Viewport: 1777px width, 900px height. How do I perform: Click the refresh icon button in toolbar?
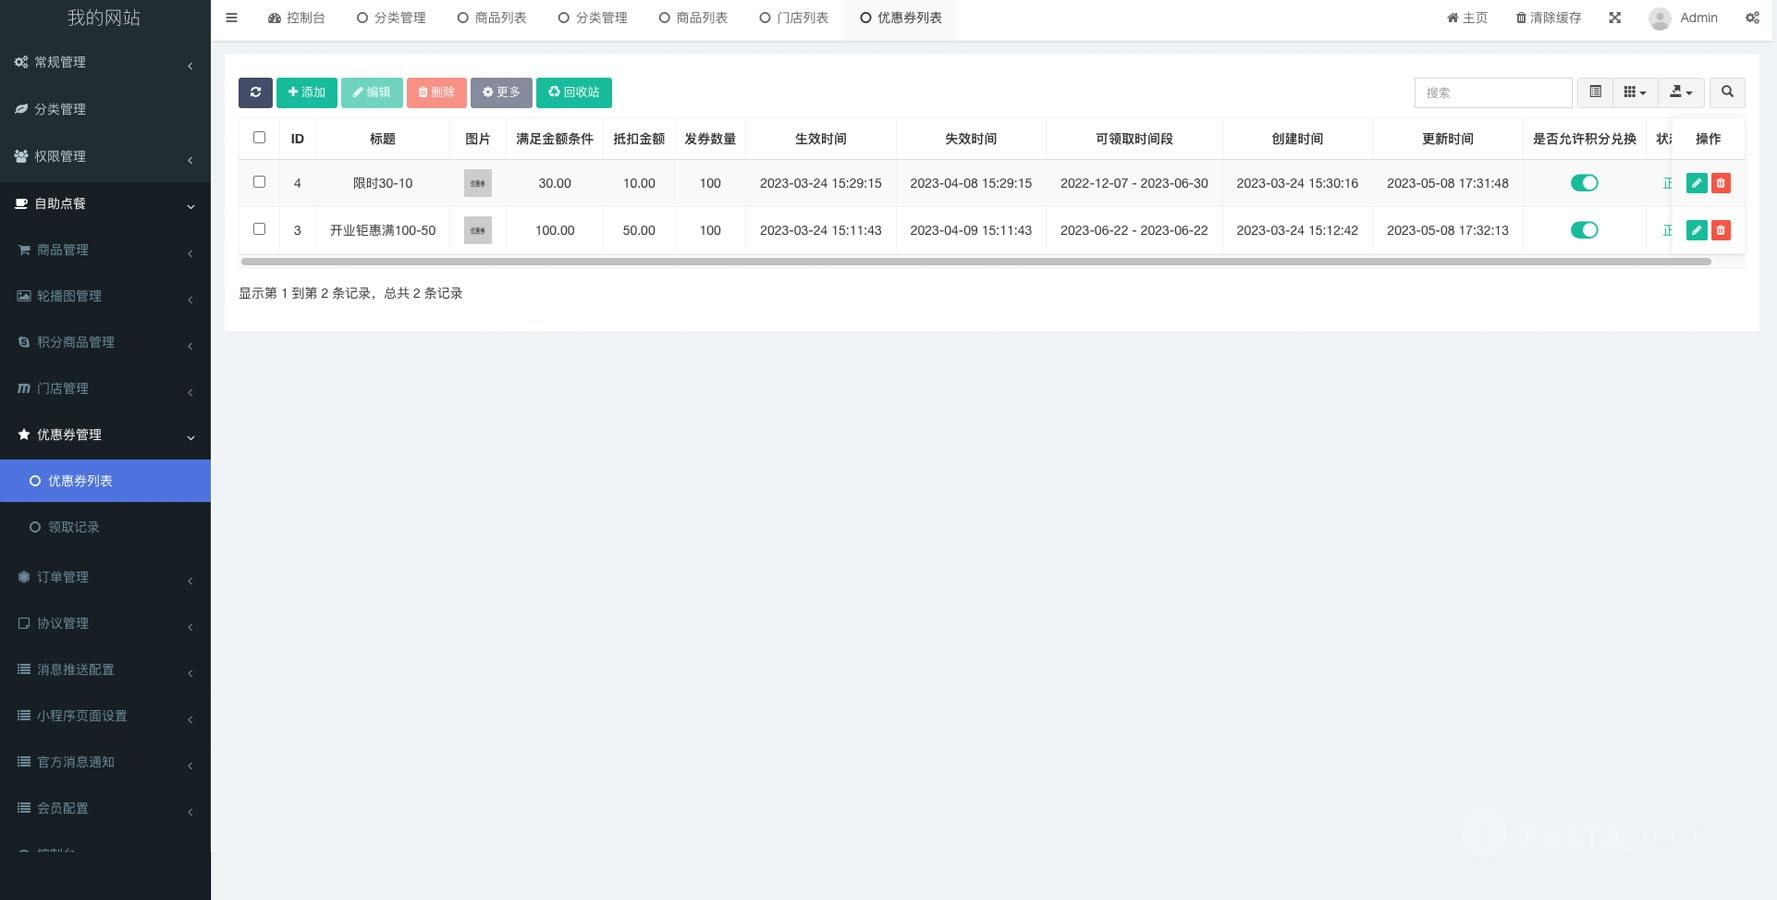click(x=255, y=92)
